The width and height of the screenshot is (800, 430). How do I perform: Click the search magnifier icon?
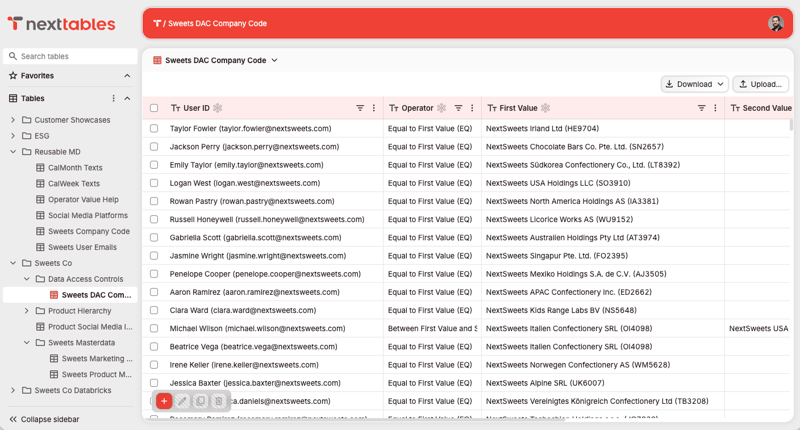click(13, 56)
